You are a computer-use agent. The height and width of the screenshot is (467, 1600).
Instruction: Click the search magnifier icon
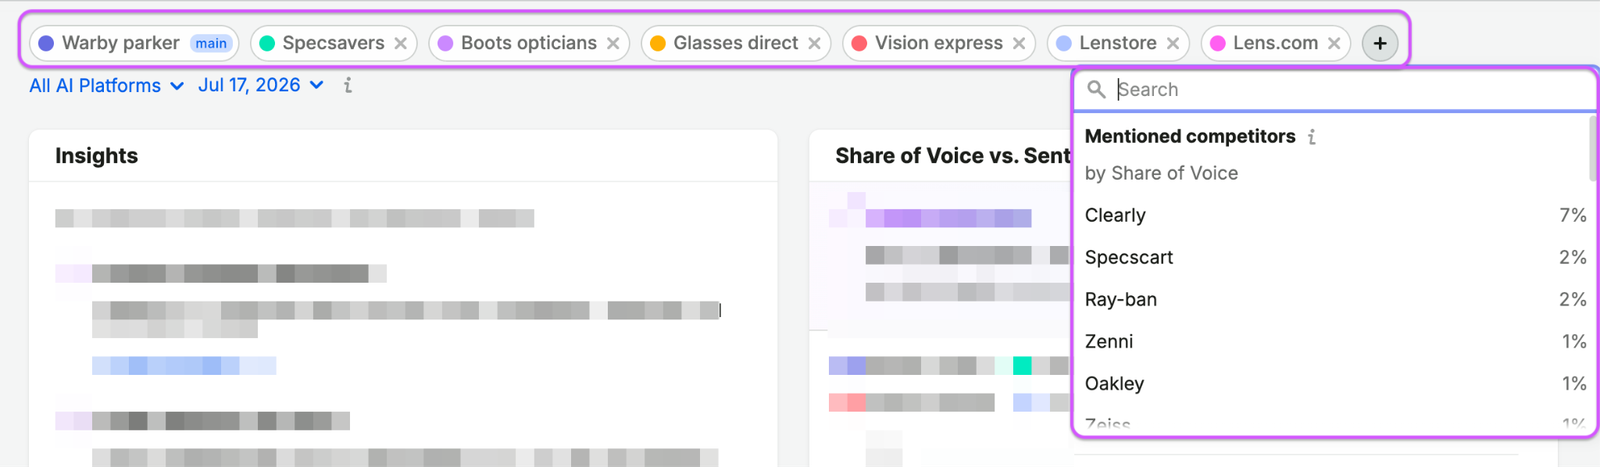[x=1096, y=90]
